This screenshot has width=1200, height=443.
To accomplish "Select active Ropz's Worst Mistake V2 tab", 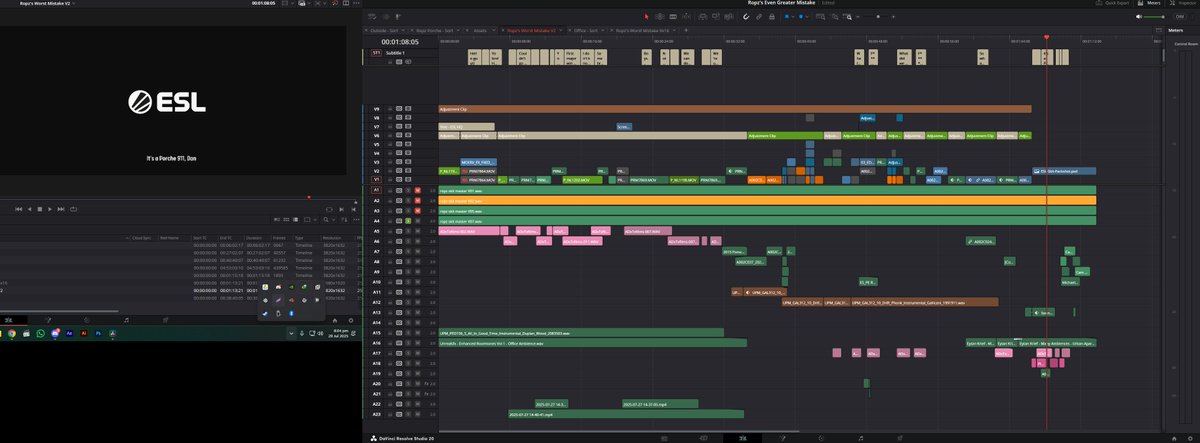I will point(531,30).
